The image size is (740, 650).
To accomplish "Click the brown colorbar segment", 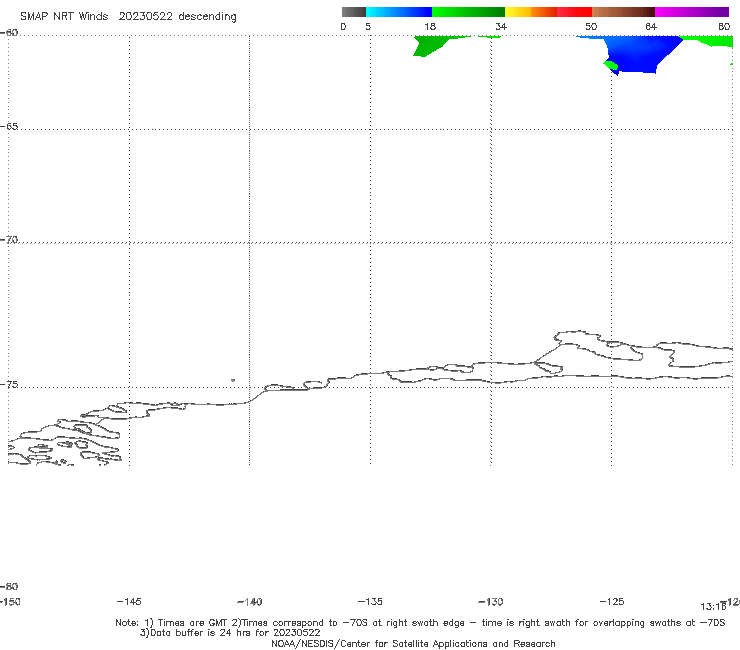I will pyautogui.click(x=623, y=12).
